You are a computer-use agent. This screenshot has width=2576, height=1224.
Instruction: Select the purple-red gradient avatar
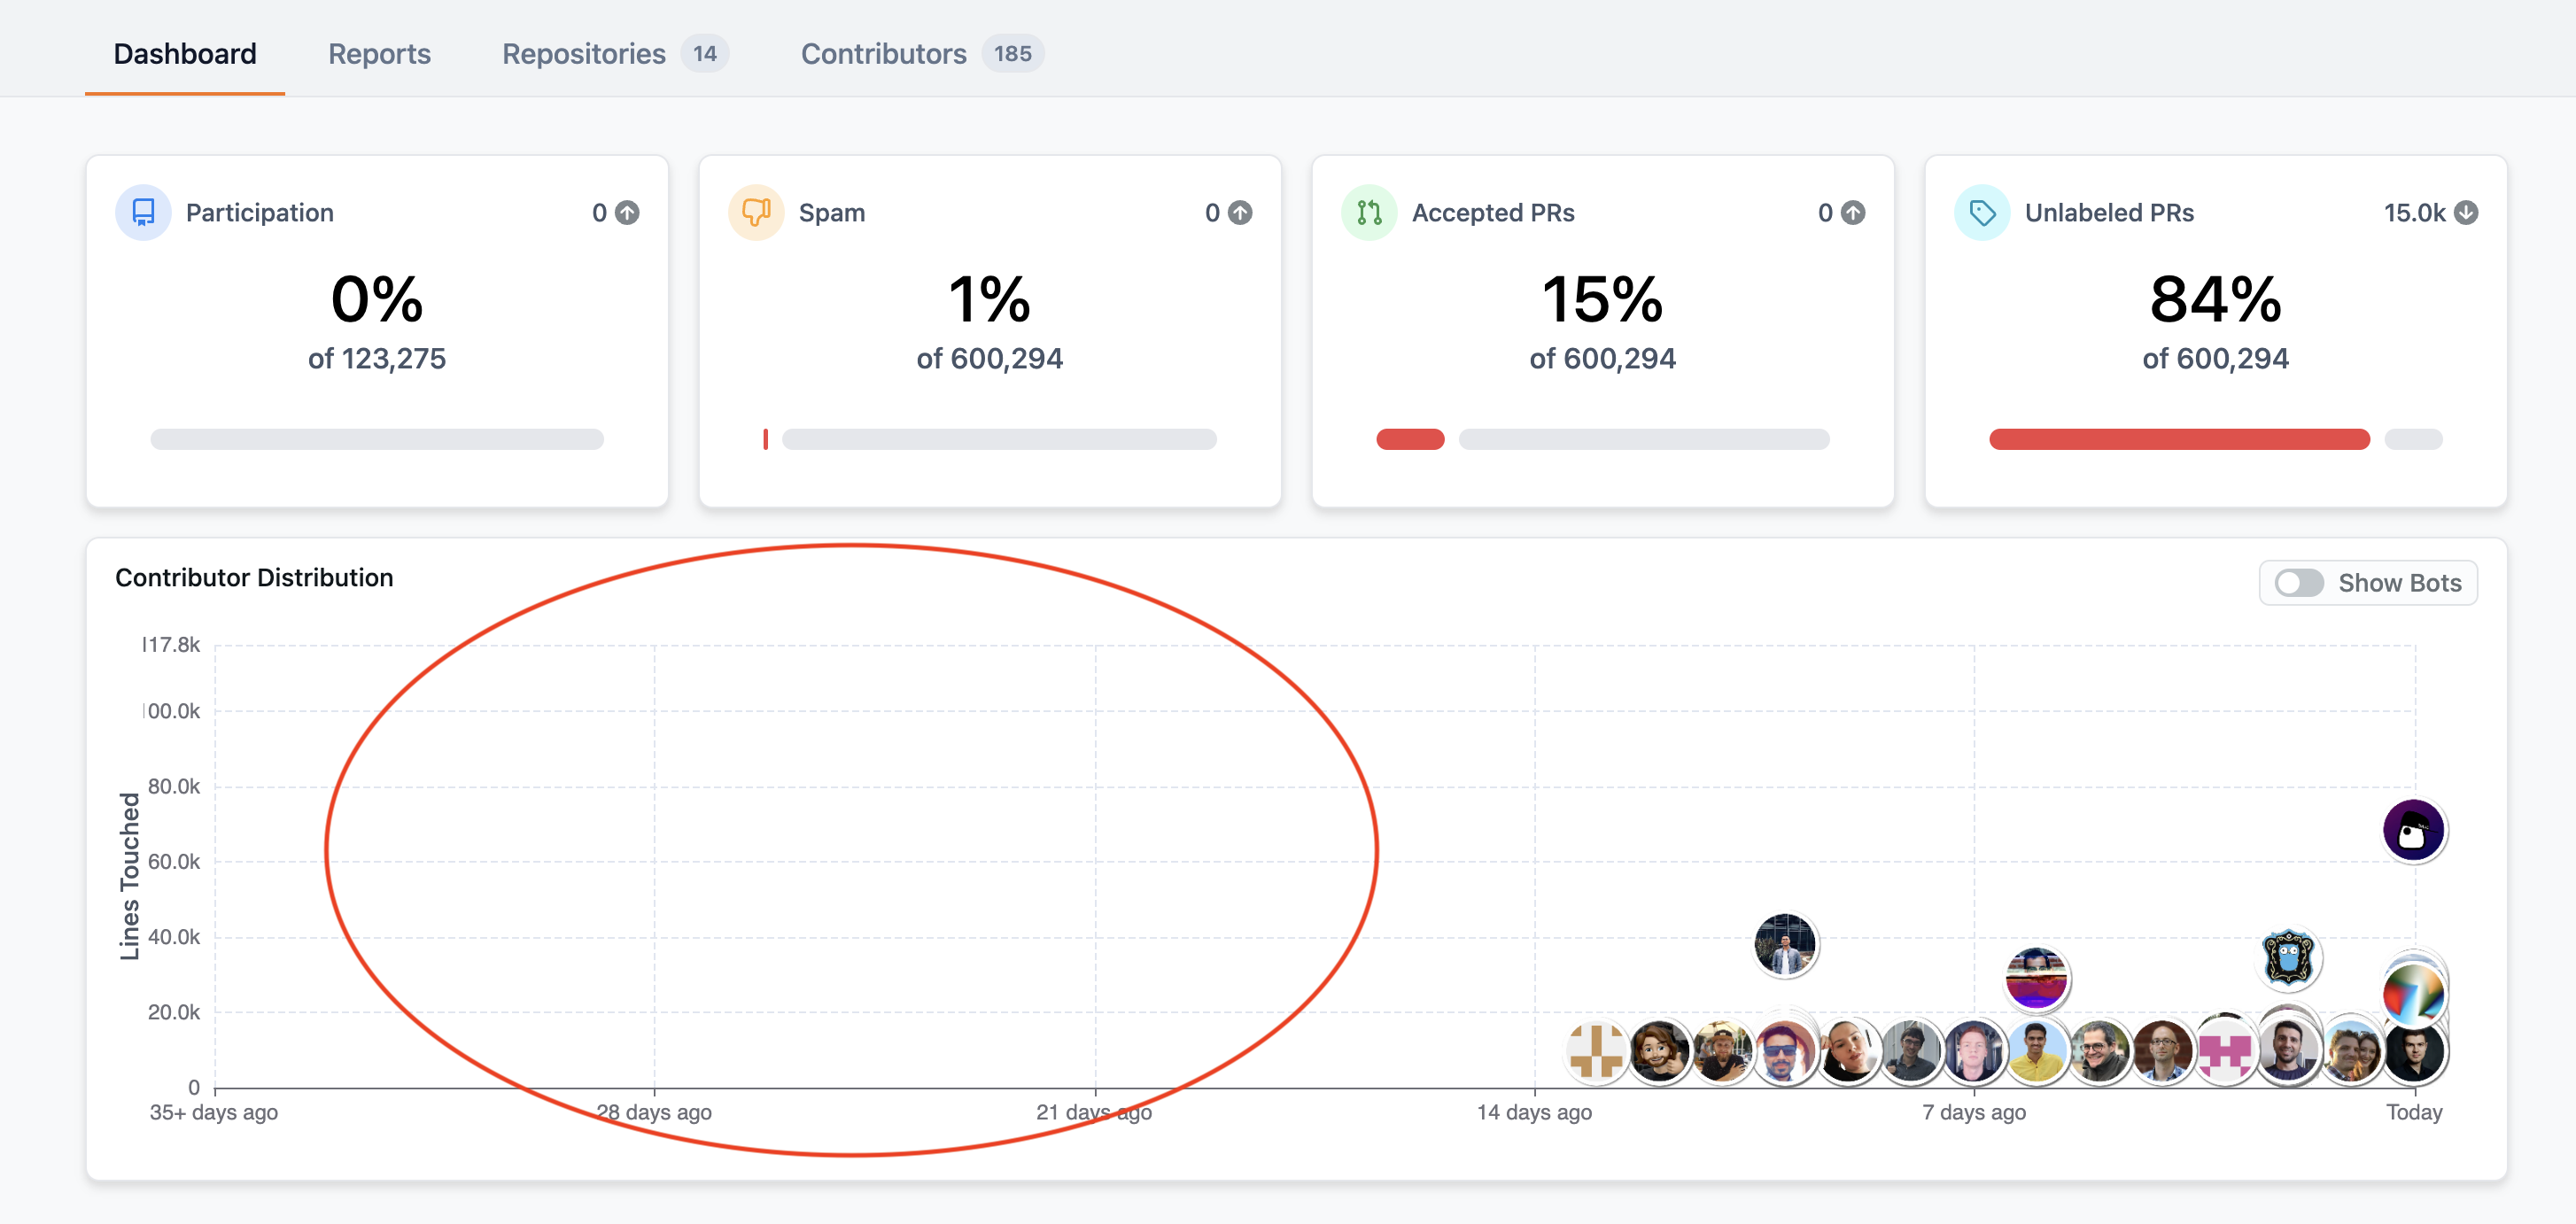(2037, 978)
